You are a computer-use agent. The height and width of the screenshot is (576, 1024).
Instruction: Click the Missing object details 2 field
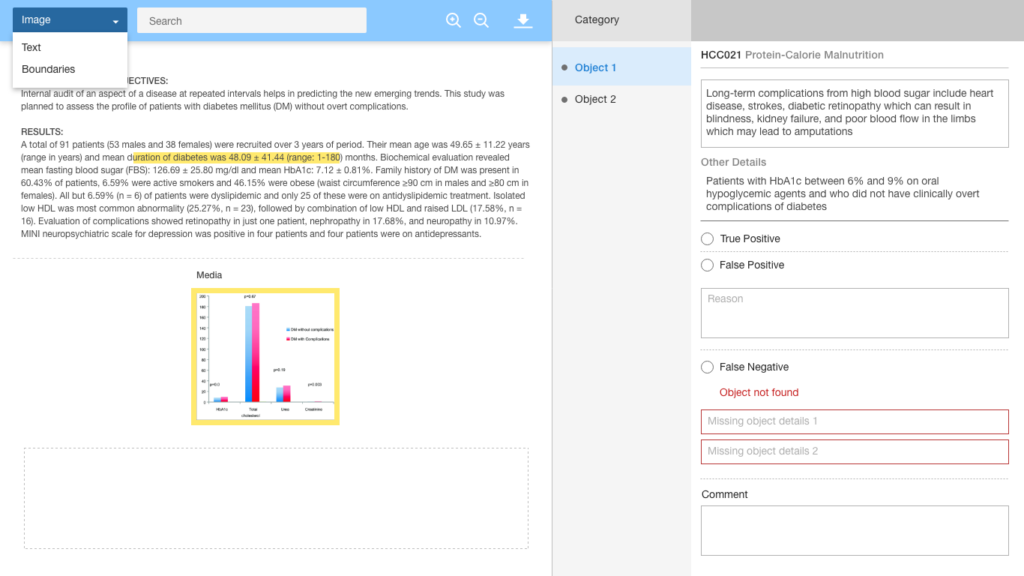854,452
